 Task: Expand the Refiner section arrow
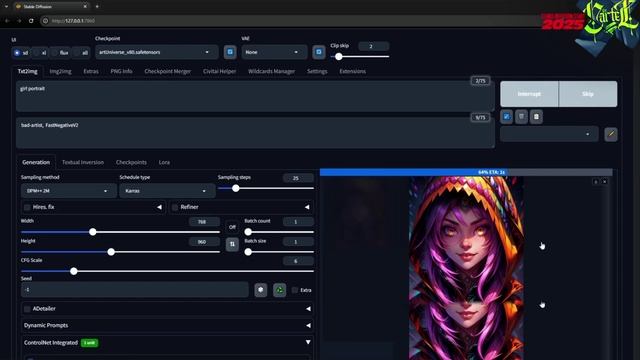coord(307,207)
